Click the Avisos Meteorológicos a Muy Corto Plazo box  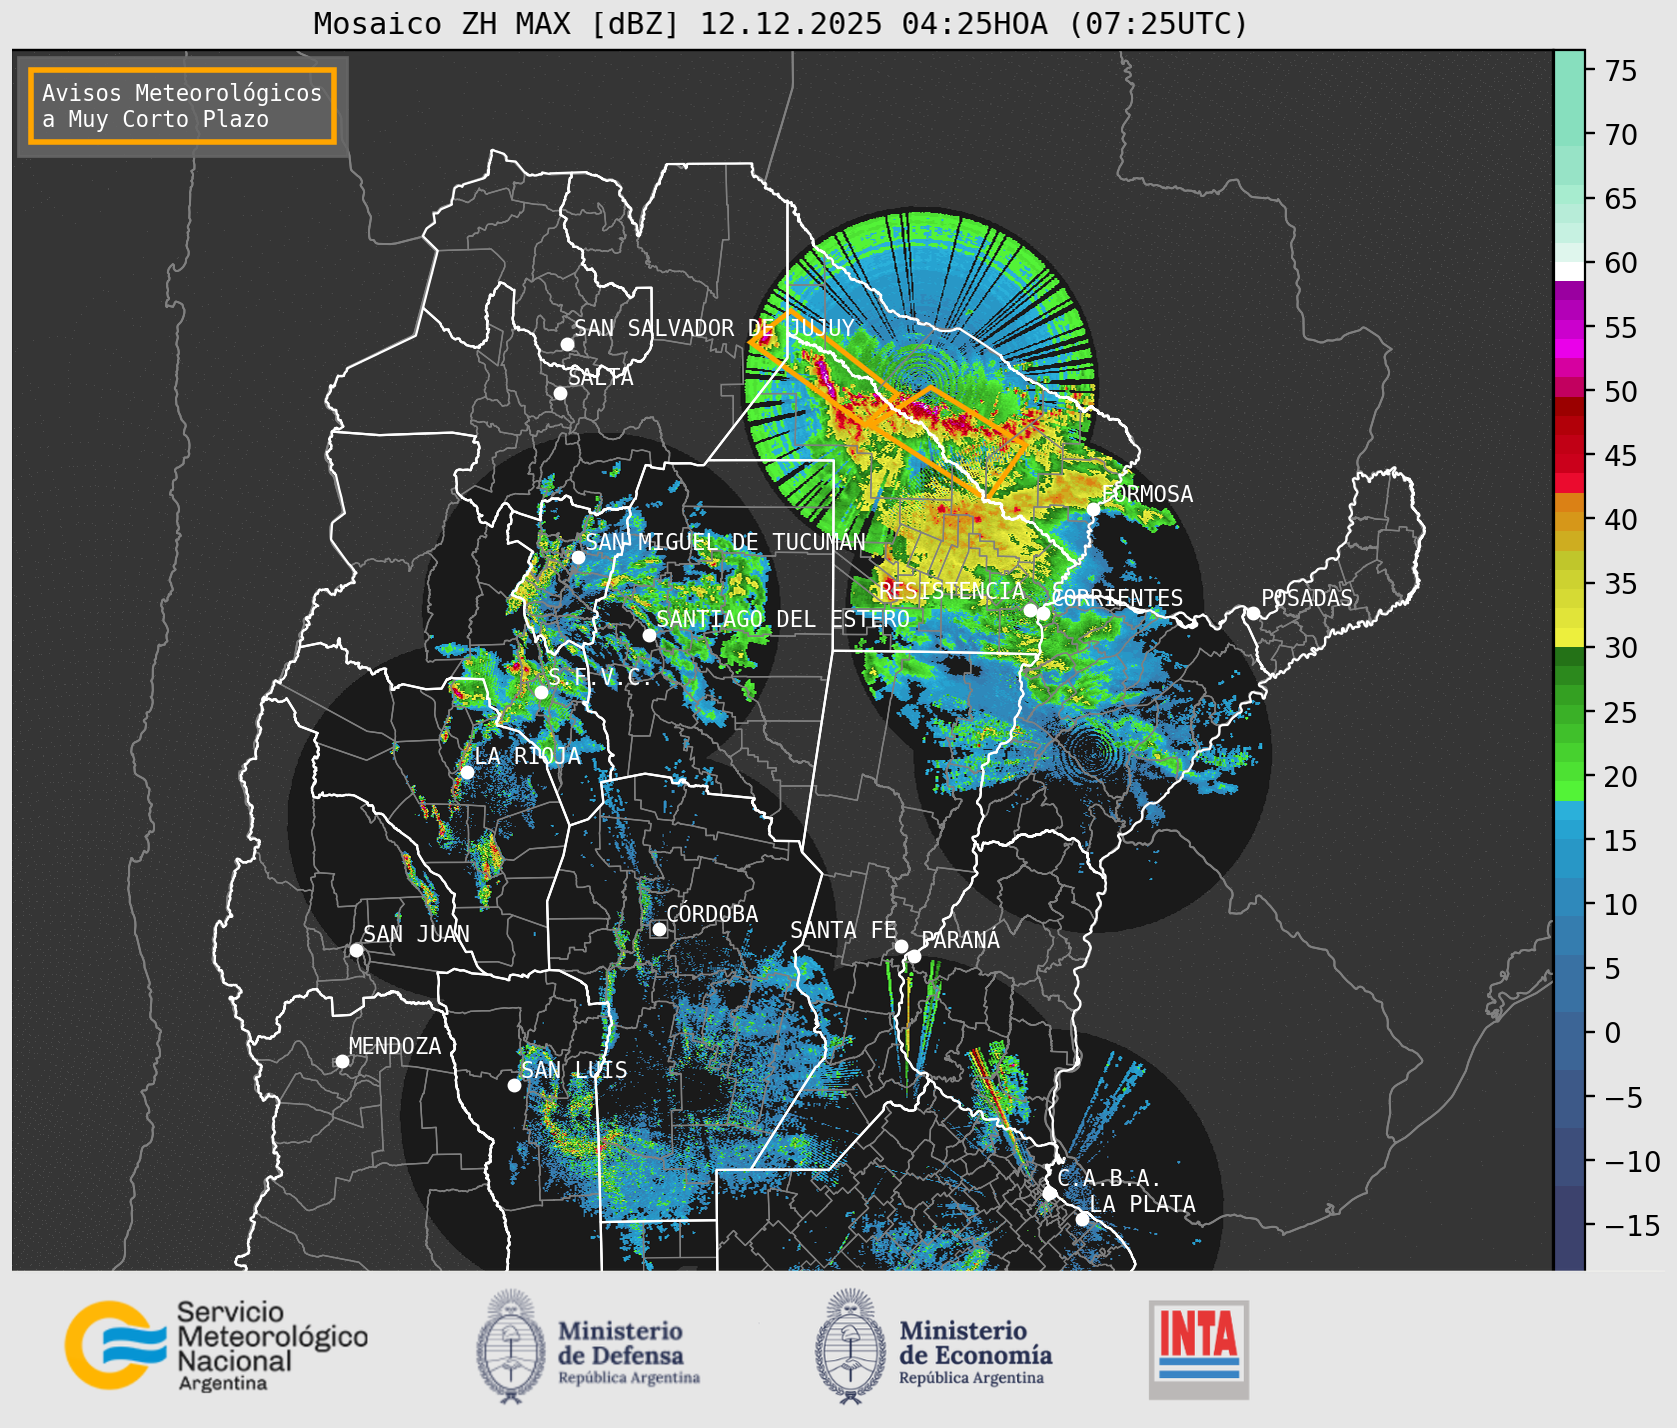[182, 106]
